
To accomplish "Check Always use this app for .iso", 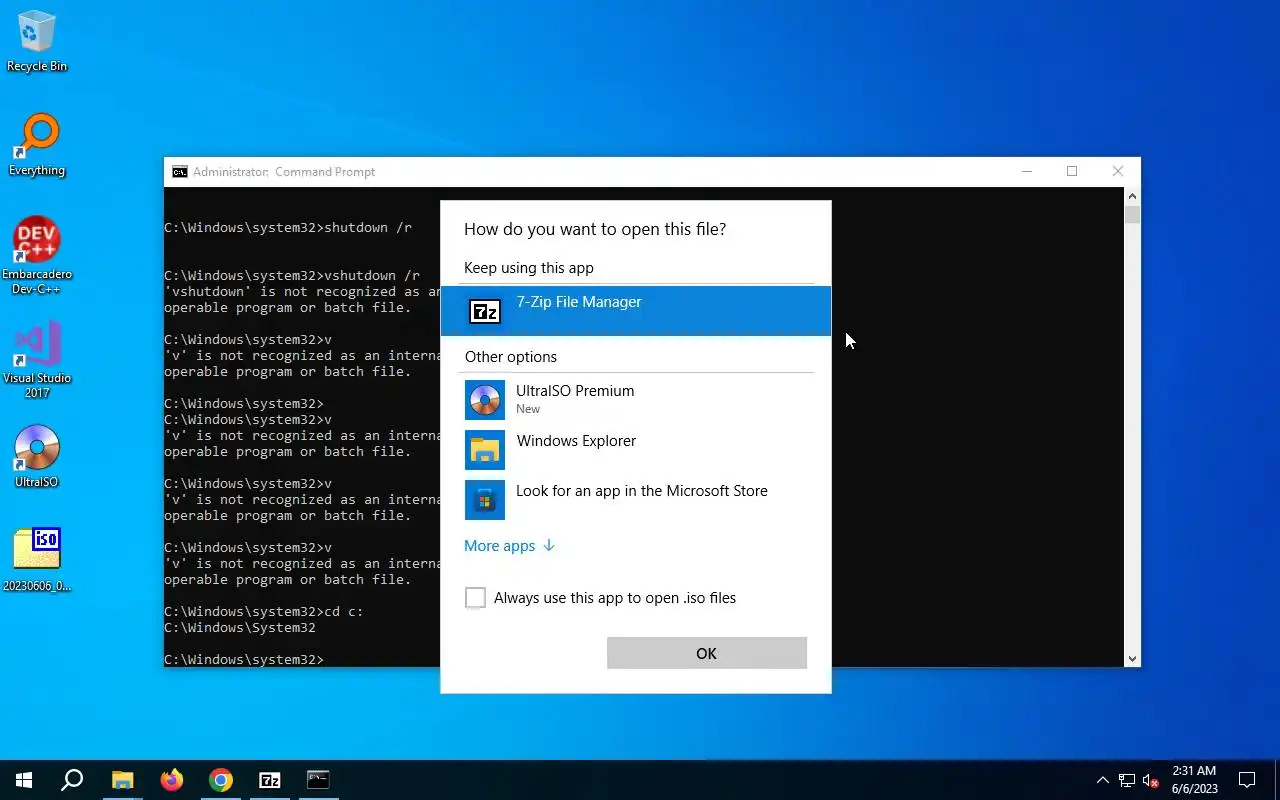I will tap(475, 598).
